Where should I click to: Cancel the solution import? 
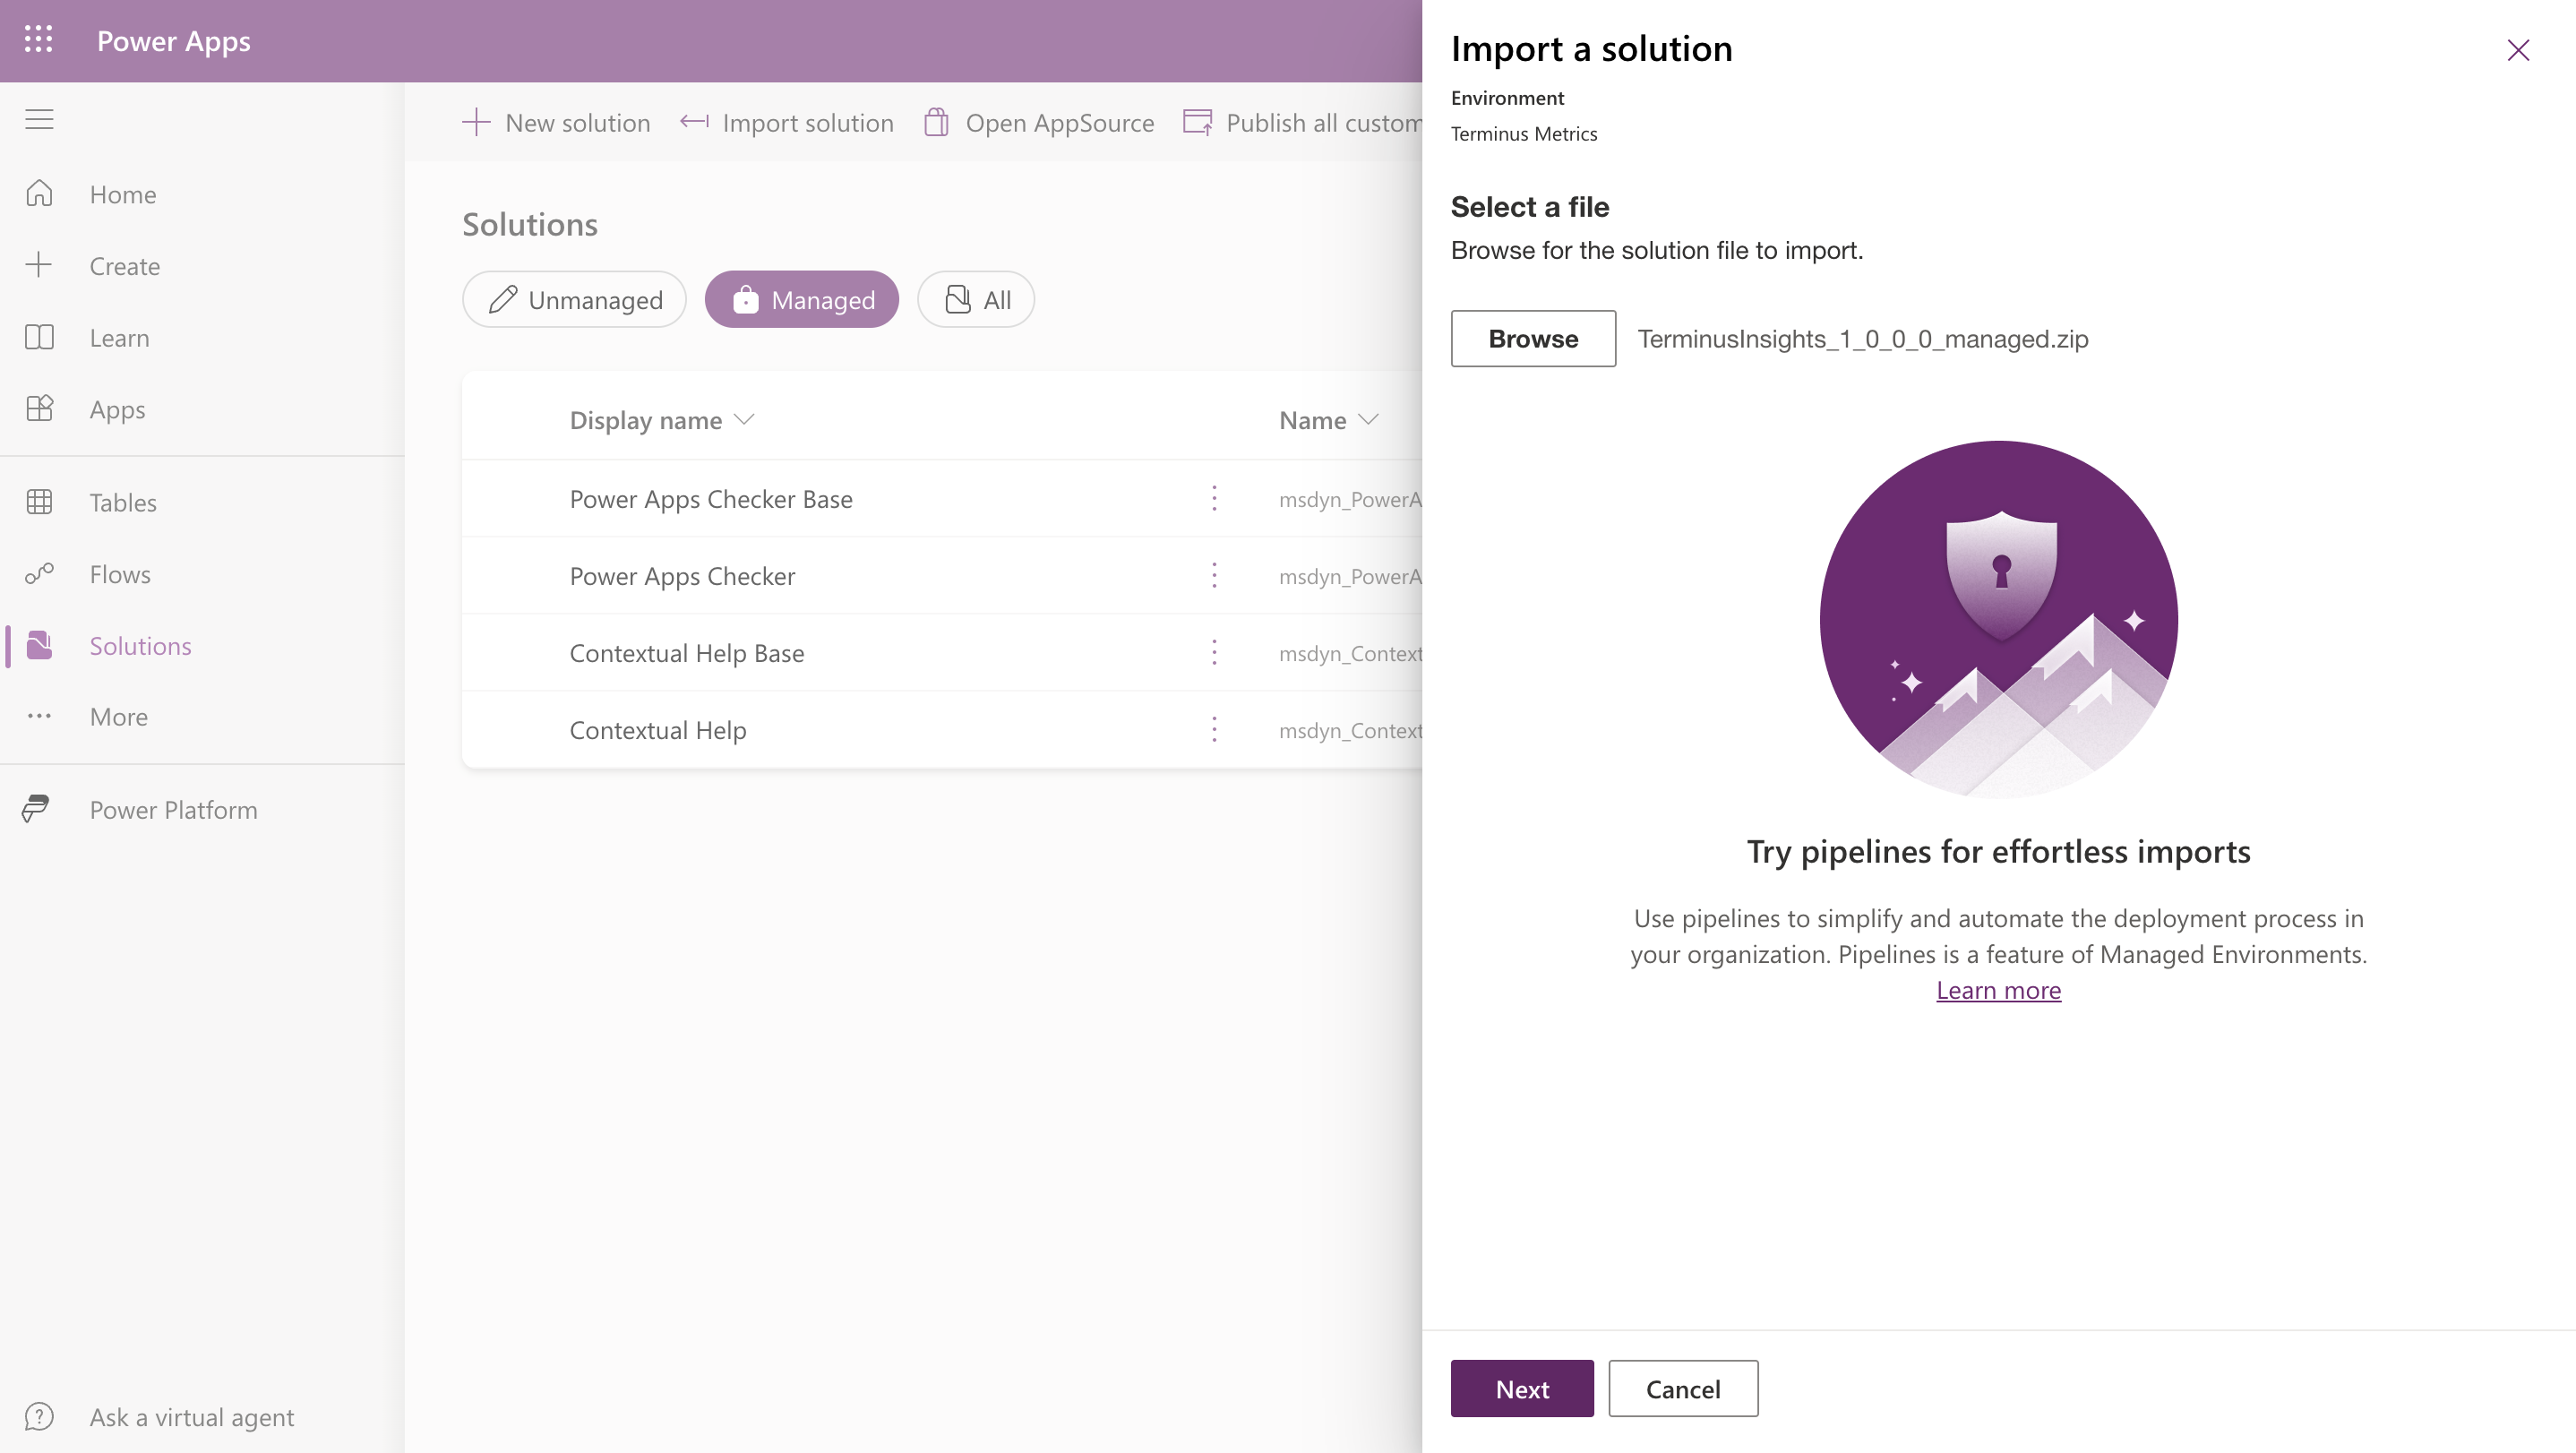[1683, 1388]
